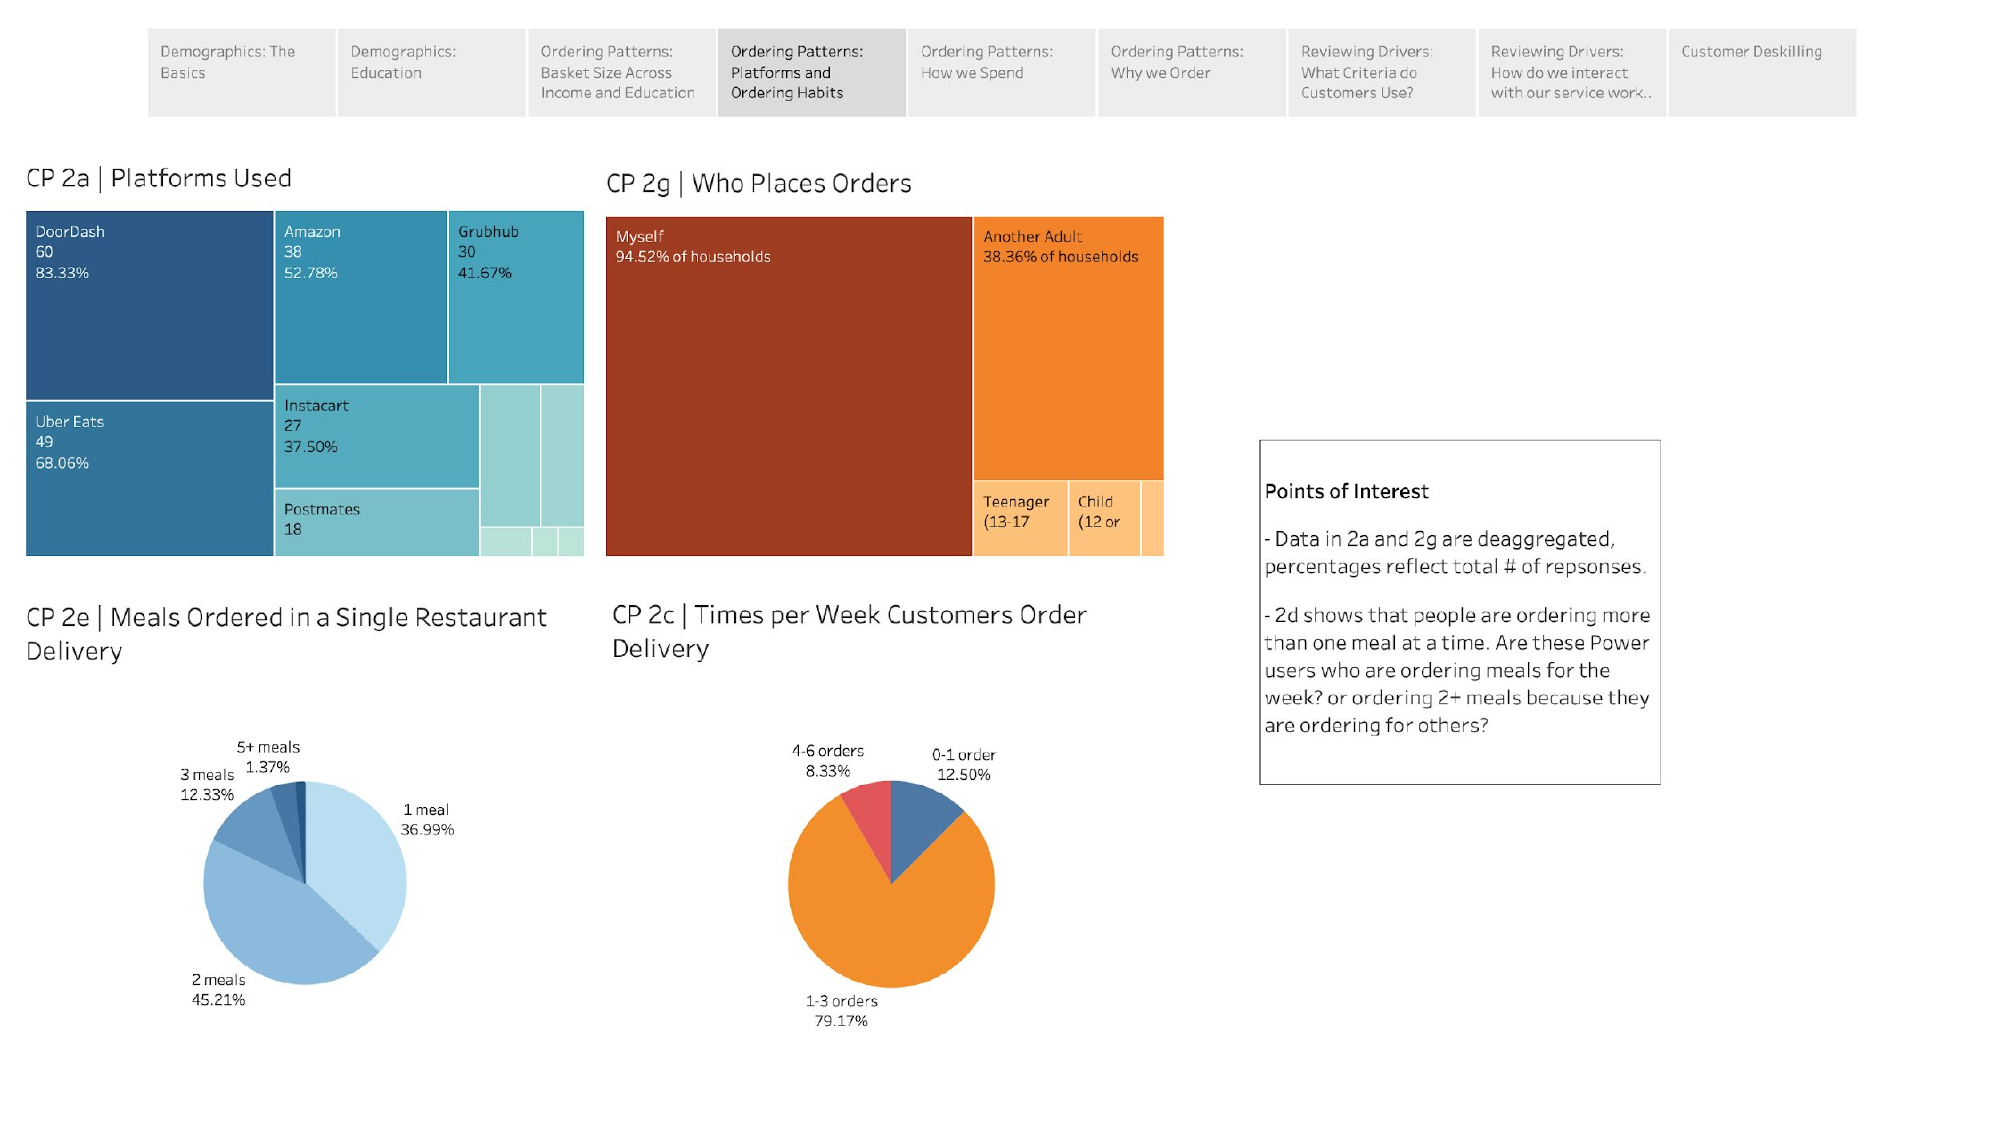Open Ordering Patterns: Why we Order tab
Screen dimensions: 2000x1125
(1191, 73)
